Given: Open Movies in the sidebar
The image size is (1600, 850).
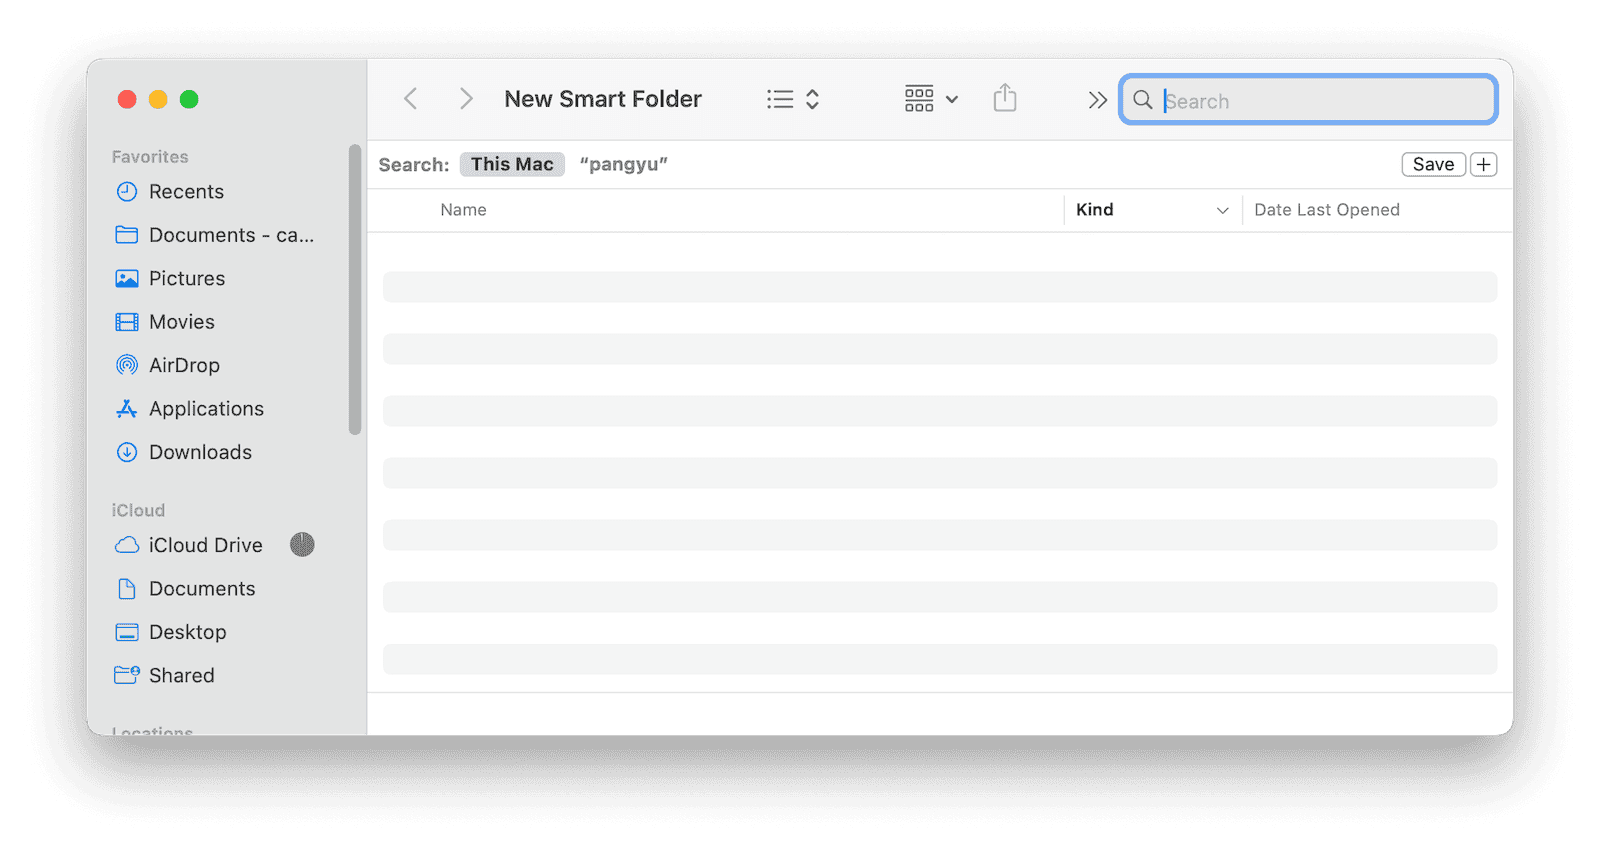Looking at the screenshot, I should click(182, 322).
